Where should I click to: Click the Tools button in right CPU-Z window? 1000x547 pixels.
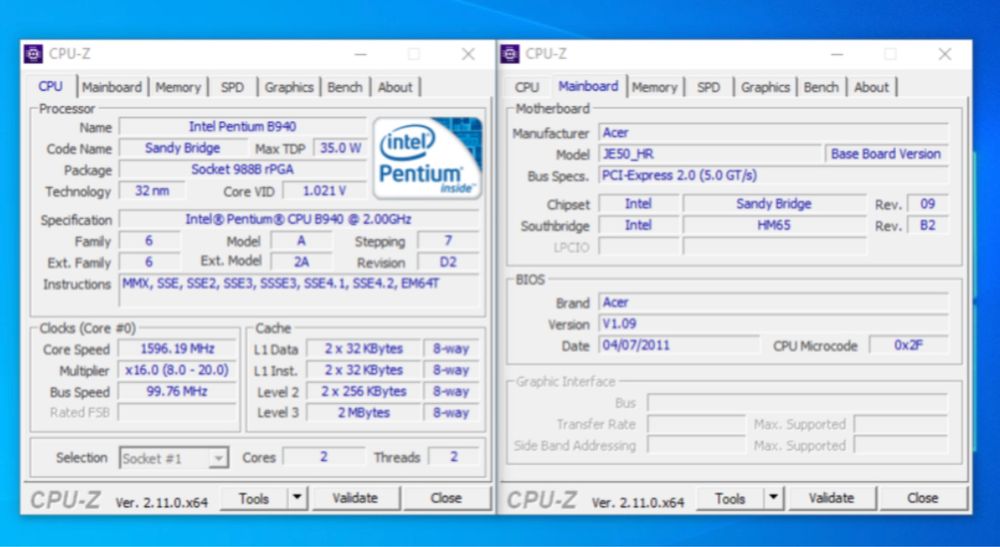coord(730,499)
